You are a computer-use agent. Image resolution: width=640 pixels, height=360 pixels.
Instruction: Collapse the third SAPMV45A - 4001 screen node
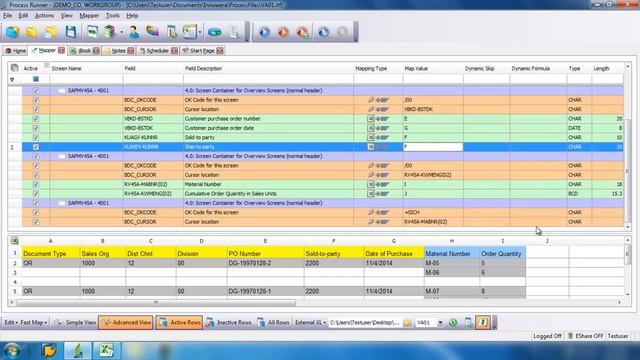coord(61,203)
